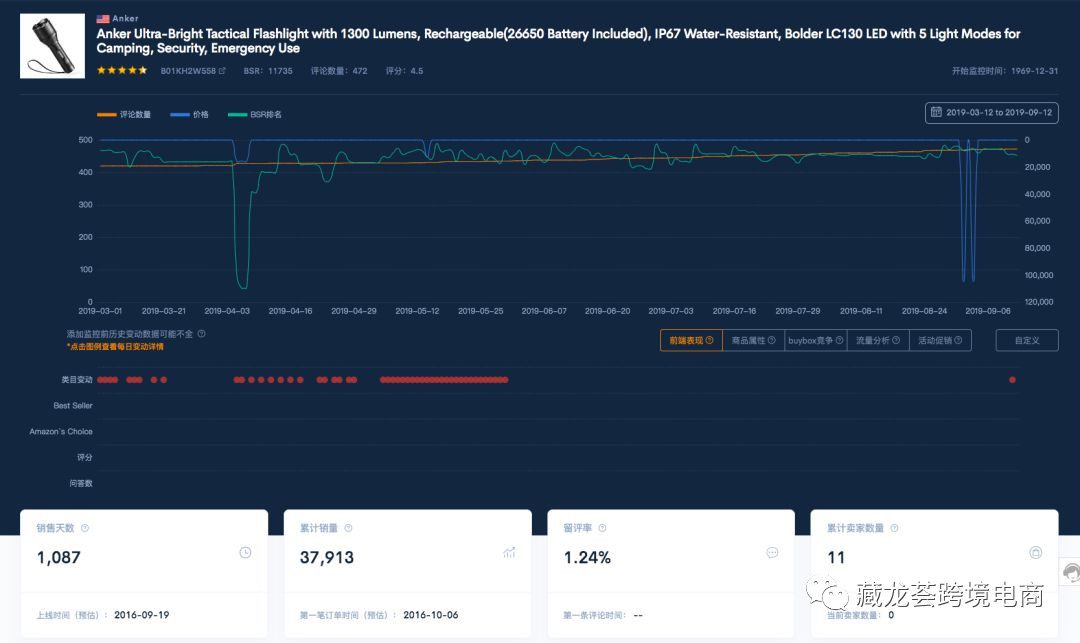Image resolution: width=1080 pixels, height=643 pixels.
Task: Open the 活动促销 tab
Action: click(940, 341)
